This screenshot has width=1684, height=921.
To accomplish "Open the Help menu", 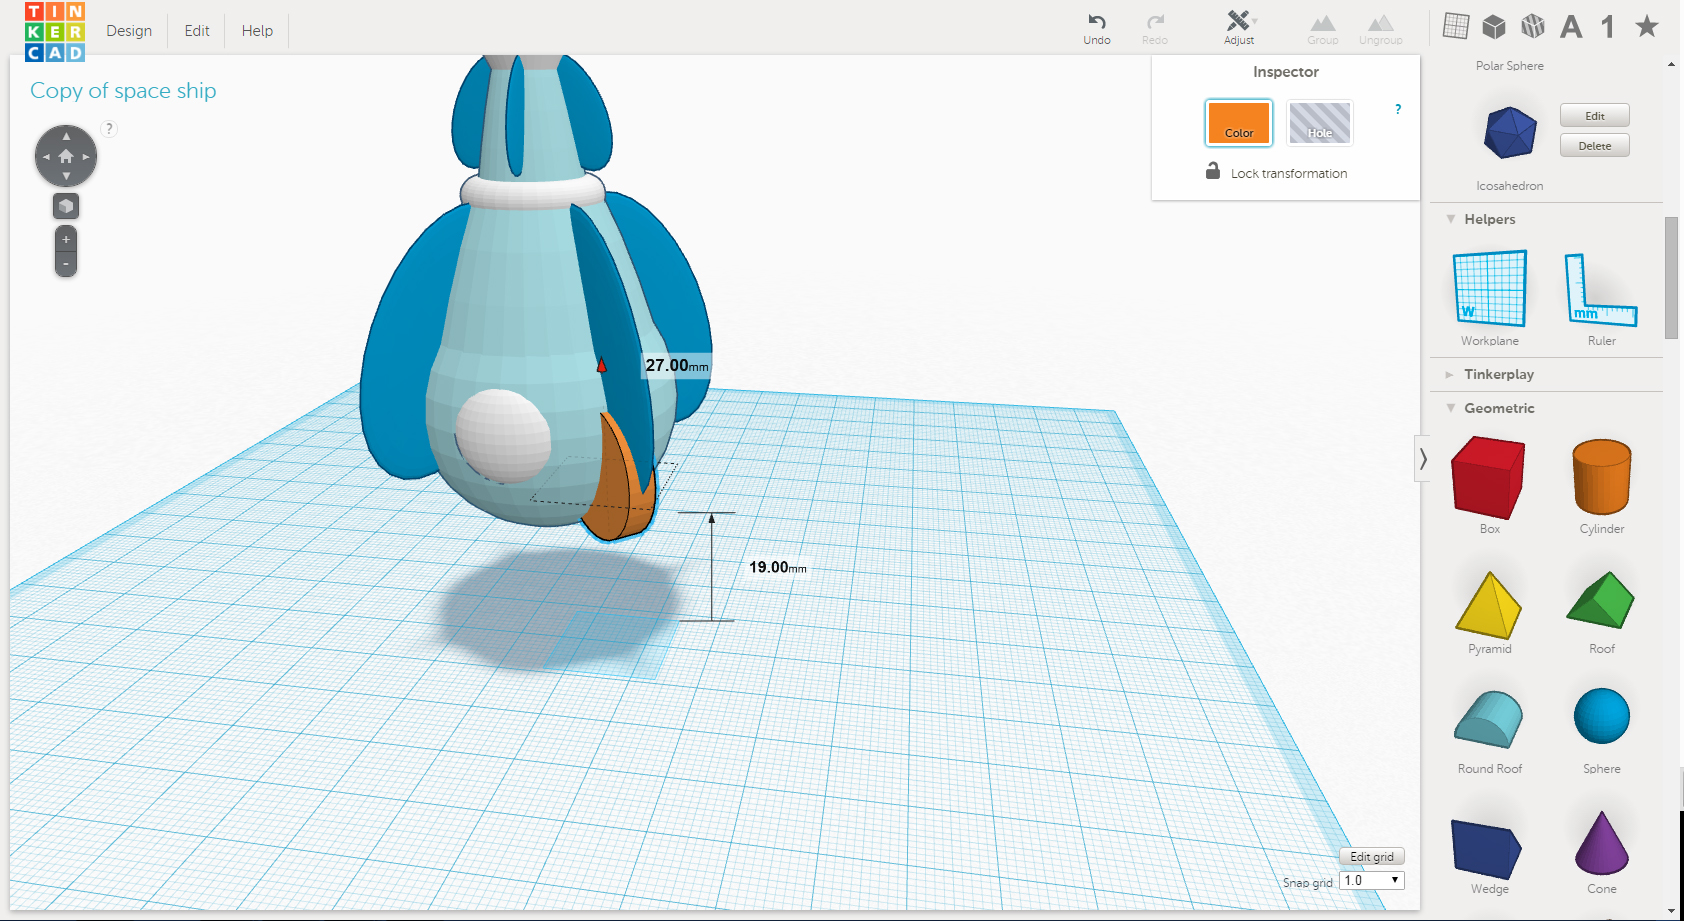I will click(257, 31).
